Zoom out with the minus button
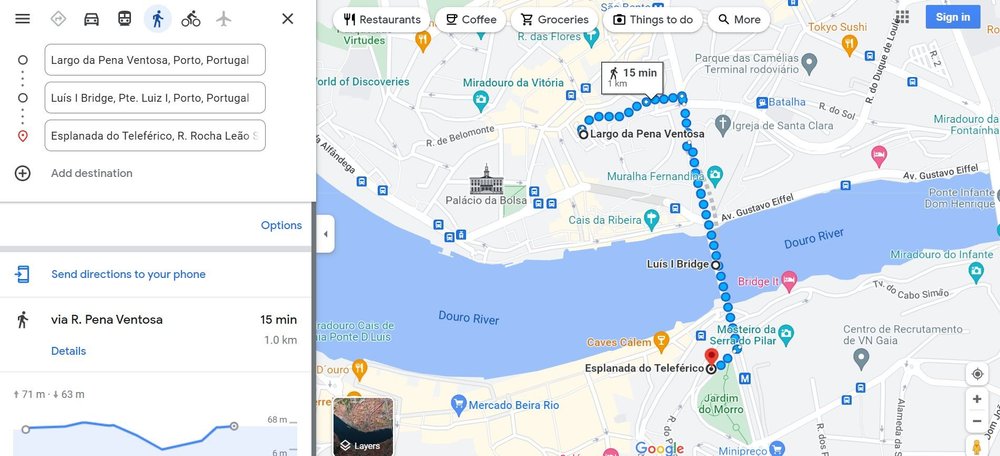The height and width of the screenshot is (456, 1000). click(x=976, y=422)
